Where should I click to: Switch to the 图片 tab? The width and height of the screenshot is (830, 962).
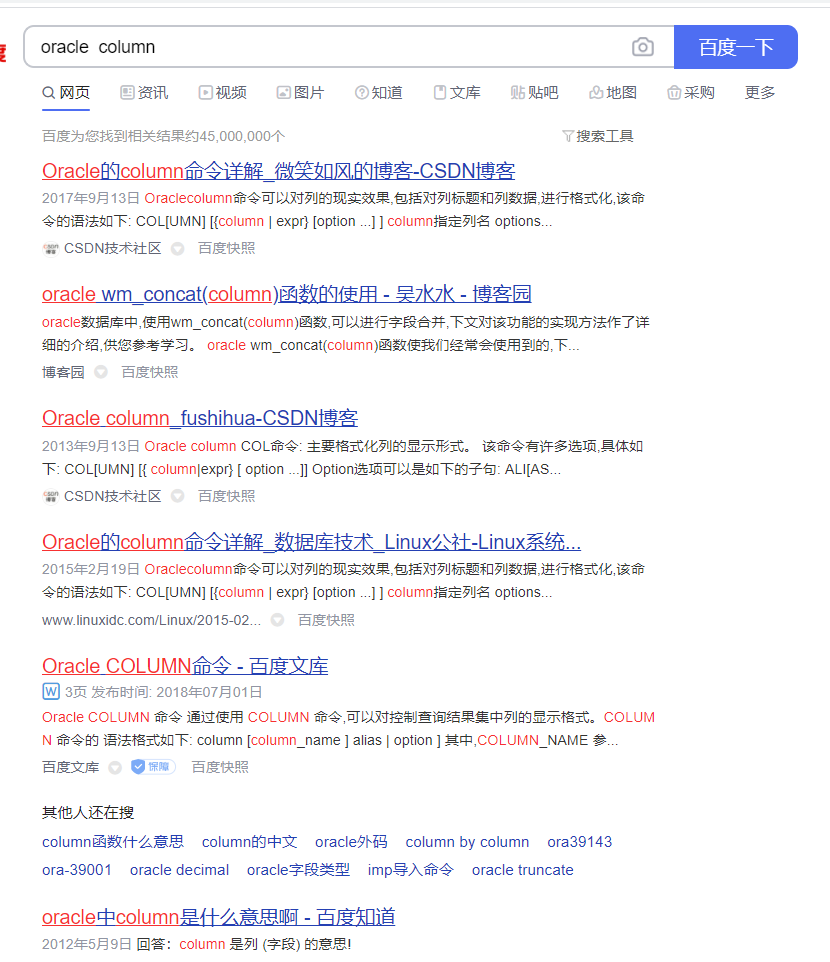click(301, 93)
